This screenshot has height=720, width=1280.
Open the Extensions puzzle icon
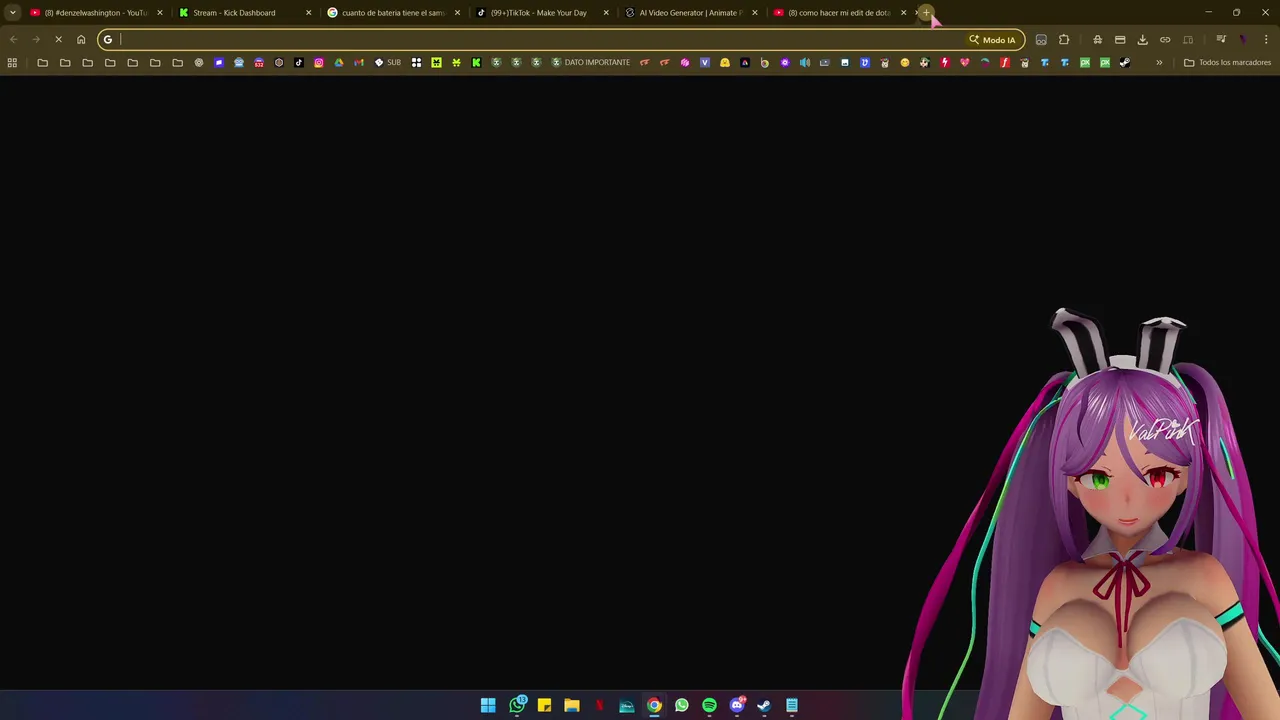coord(1064,40)
